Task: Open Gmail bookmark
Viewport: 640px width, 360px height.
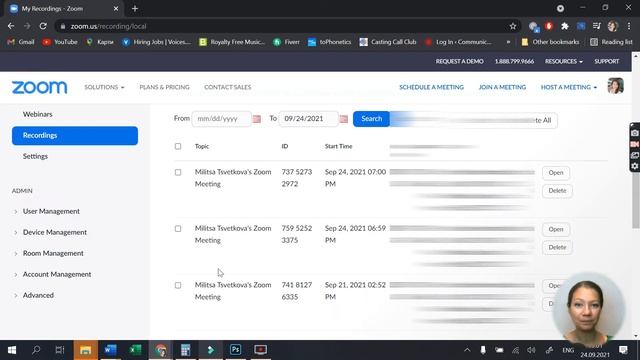Action: (x=21, y=42)
